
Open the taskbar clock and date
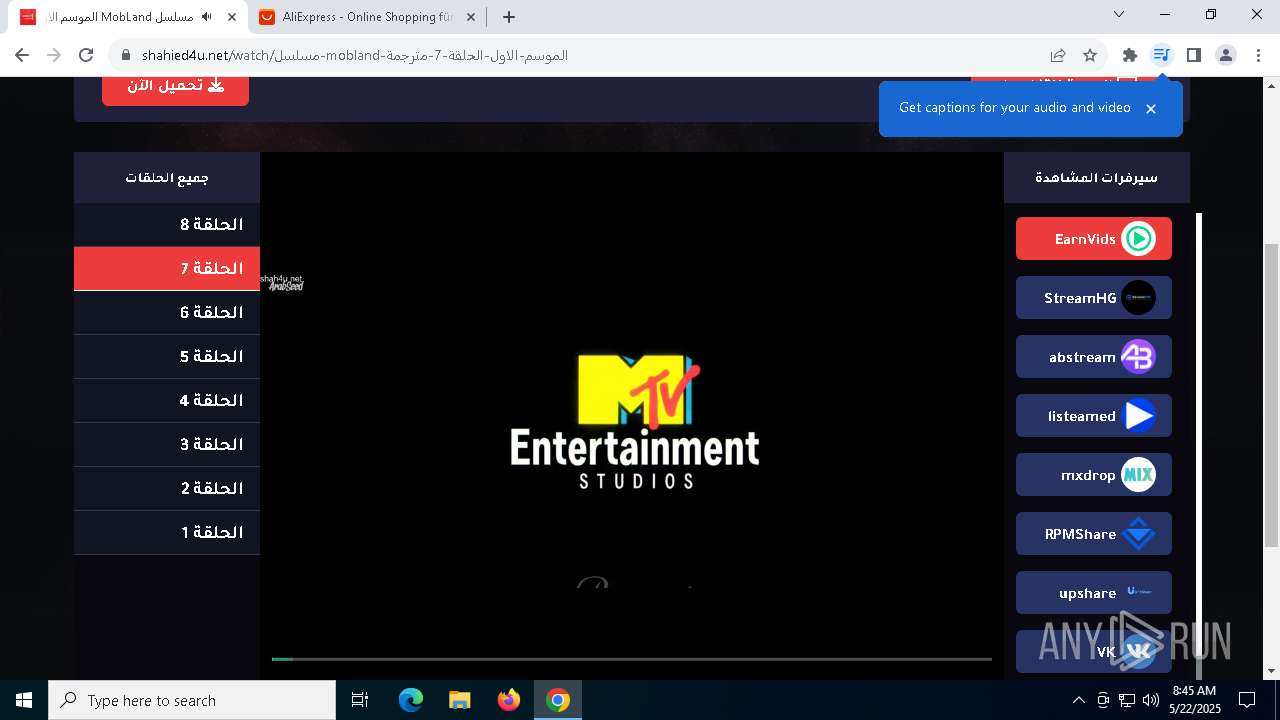tap(1195, 700)
